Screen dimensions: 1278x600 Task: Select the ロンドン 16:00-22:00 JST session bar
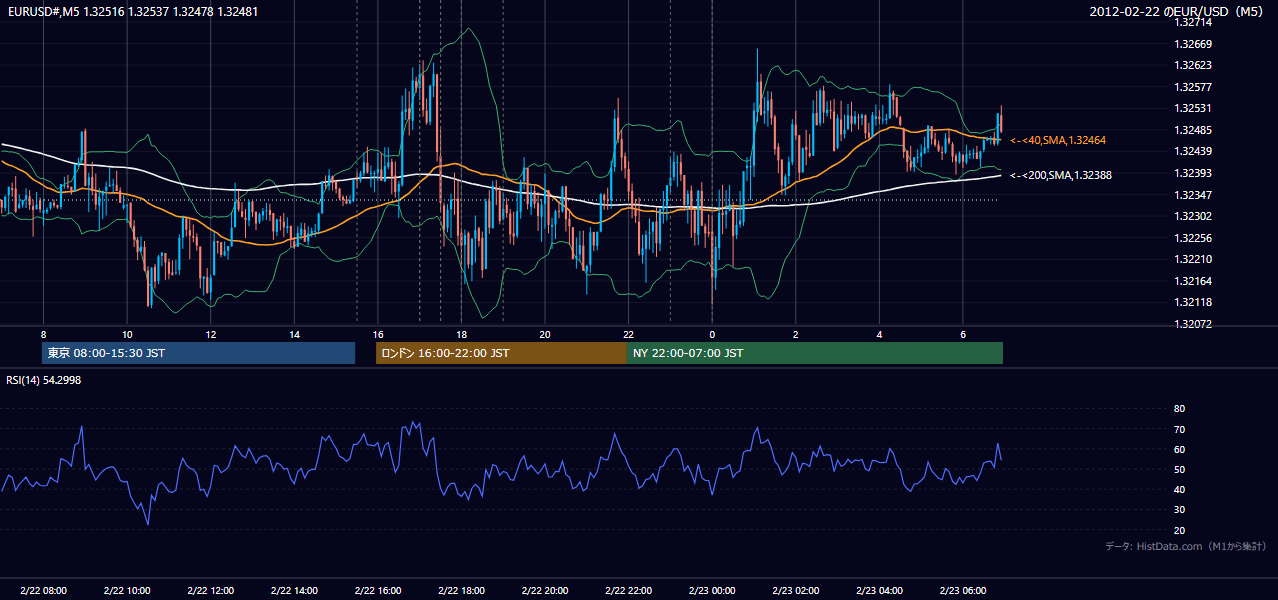[501, 353]
